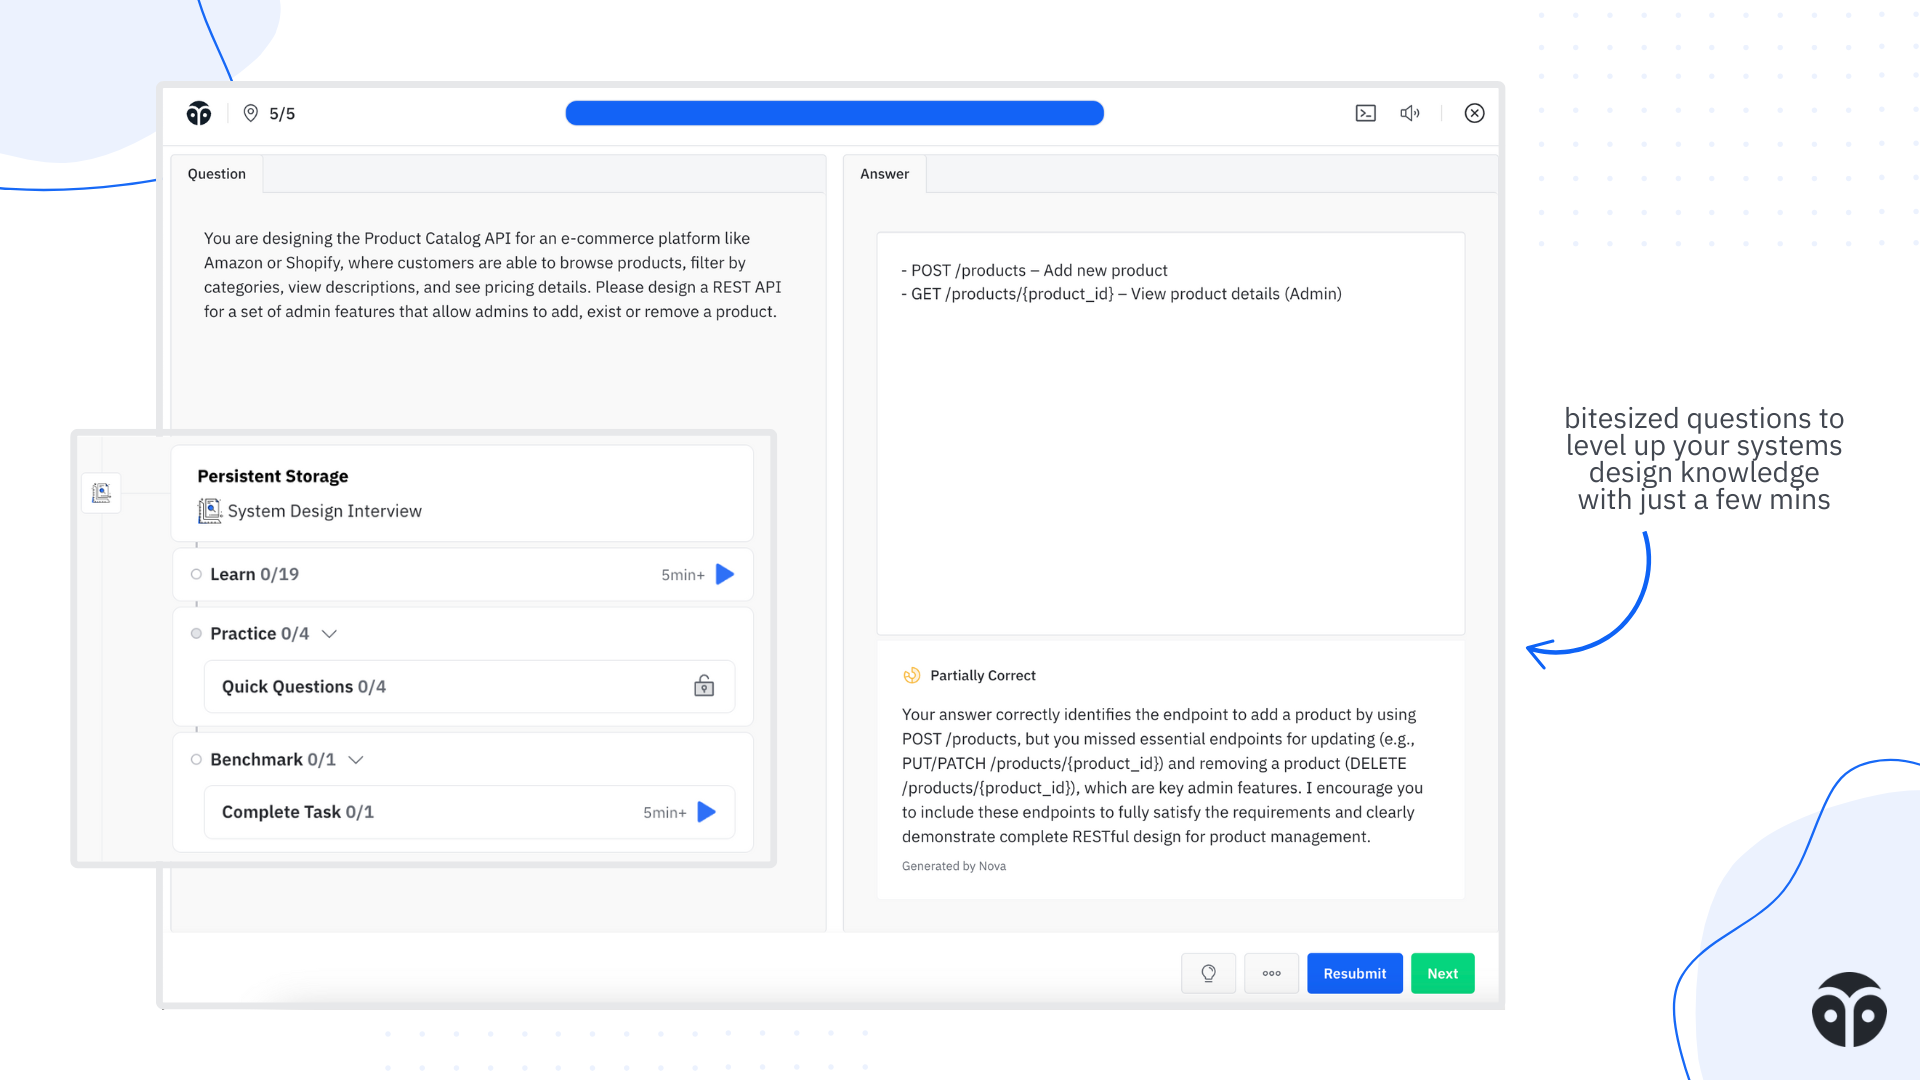The width and height of the screenshot is (1920, 1080).
Task: Open the three-dots more options button
Action: tap(1271, 973)
